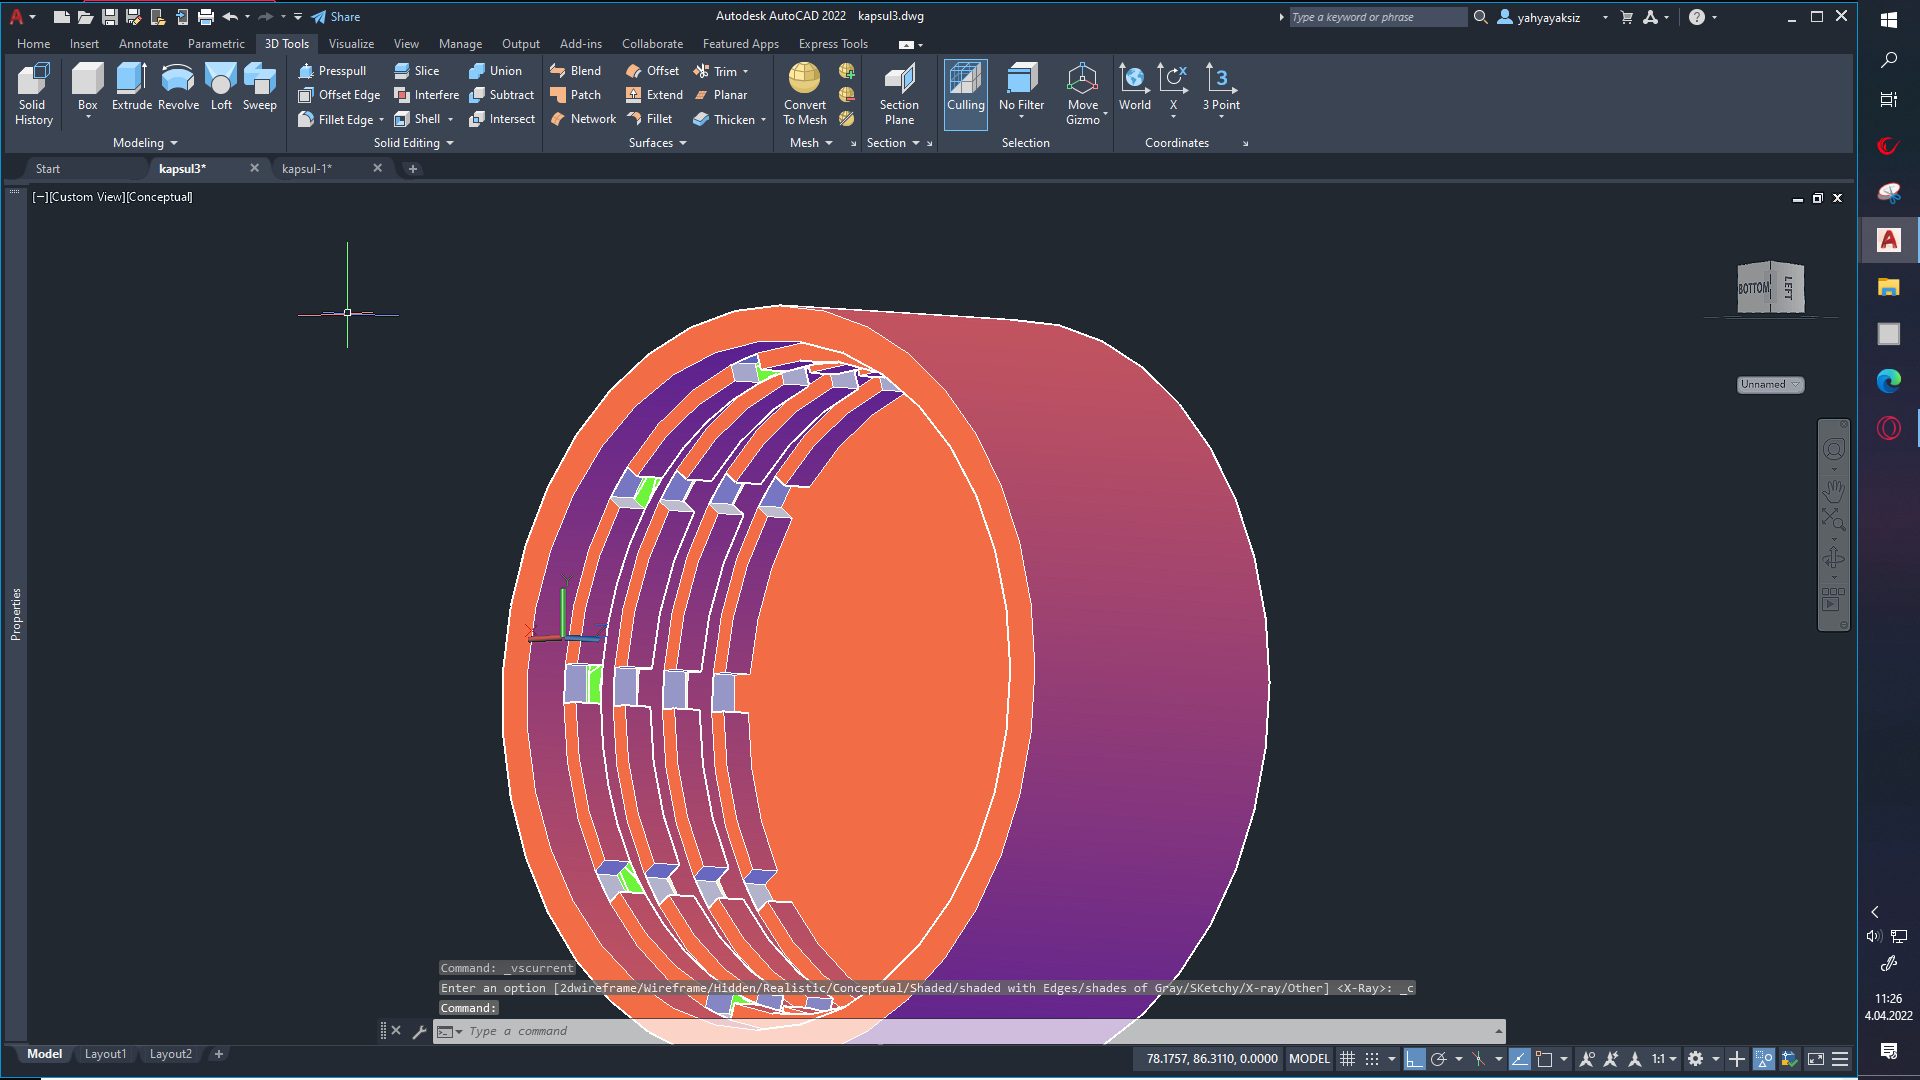
Task: Open the kapsul-1 drawing tab
Action: tap(308, 168)
